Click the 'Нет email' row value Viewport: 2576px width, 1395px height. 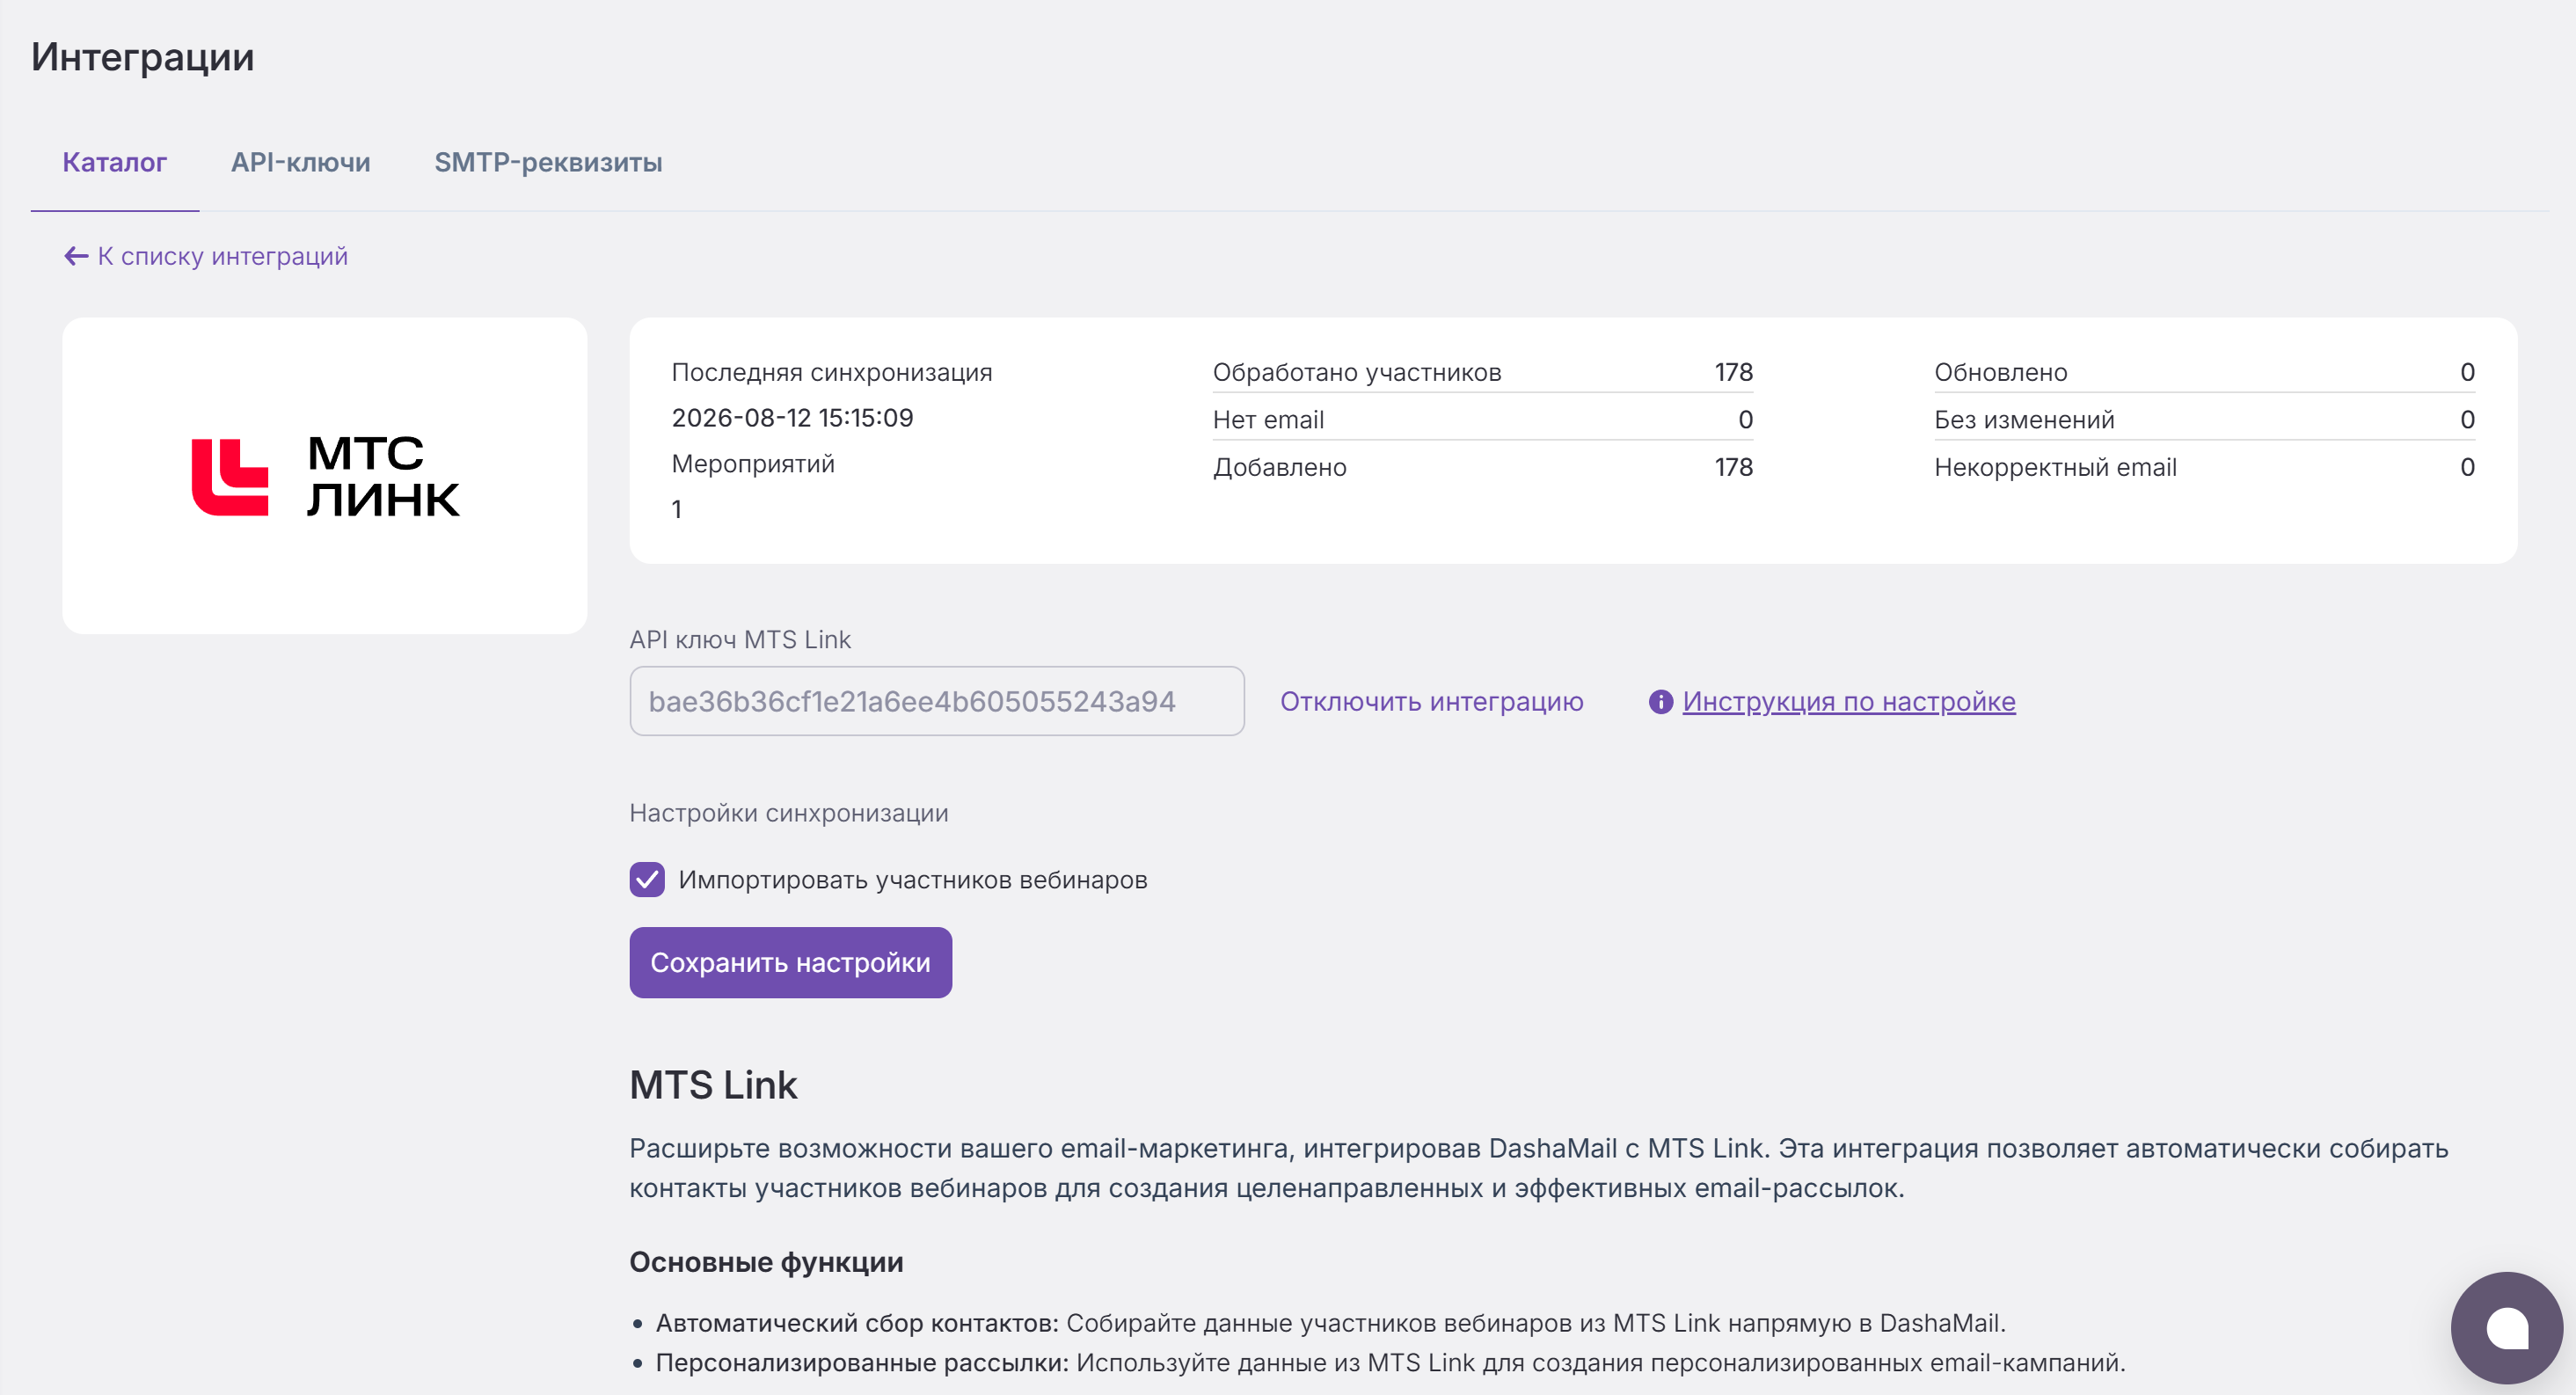tap(1746, 420)
